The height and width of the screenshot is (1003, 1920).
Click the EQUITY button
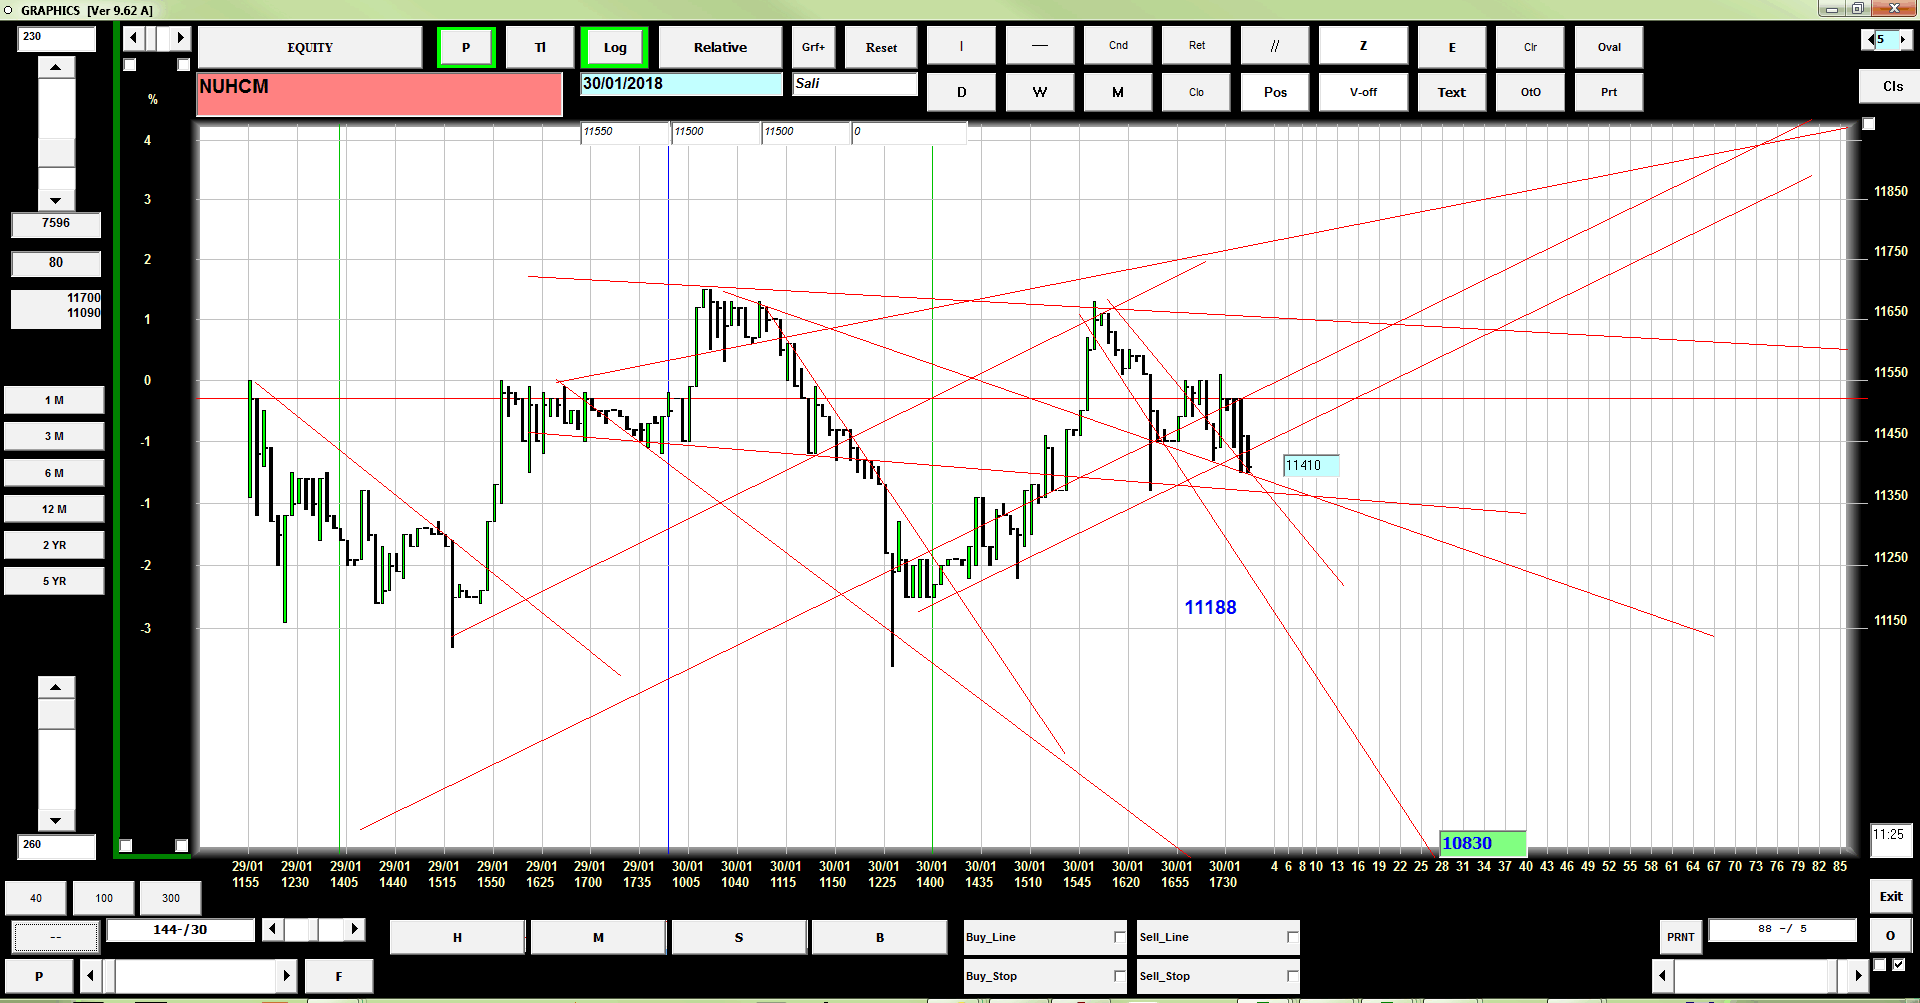[x=310, y=47]
